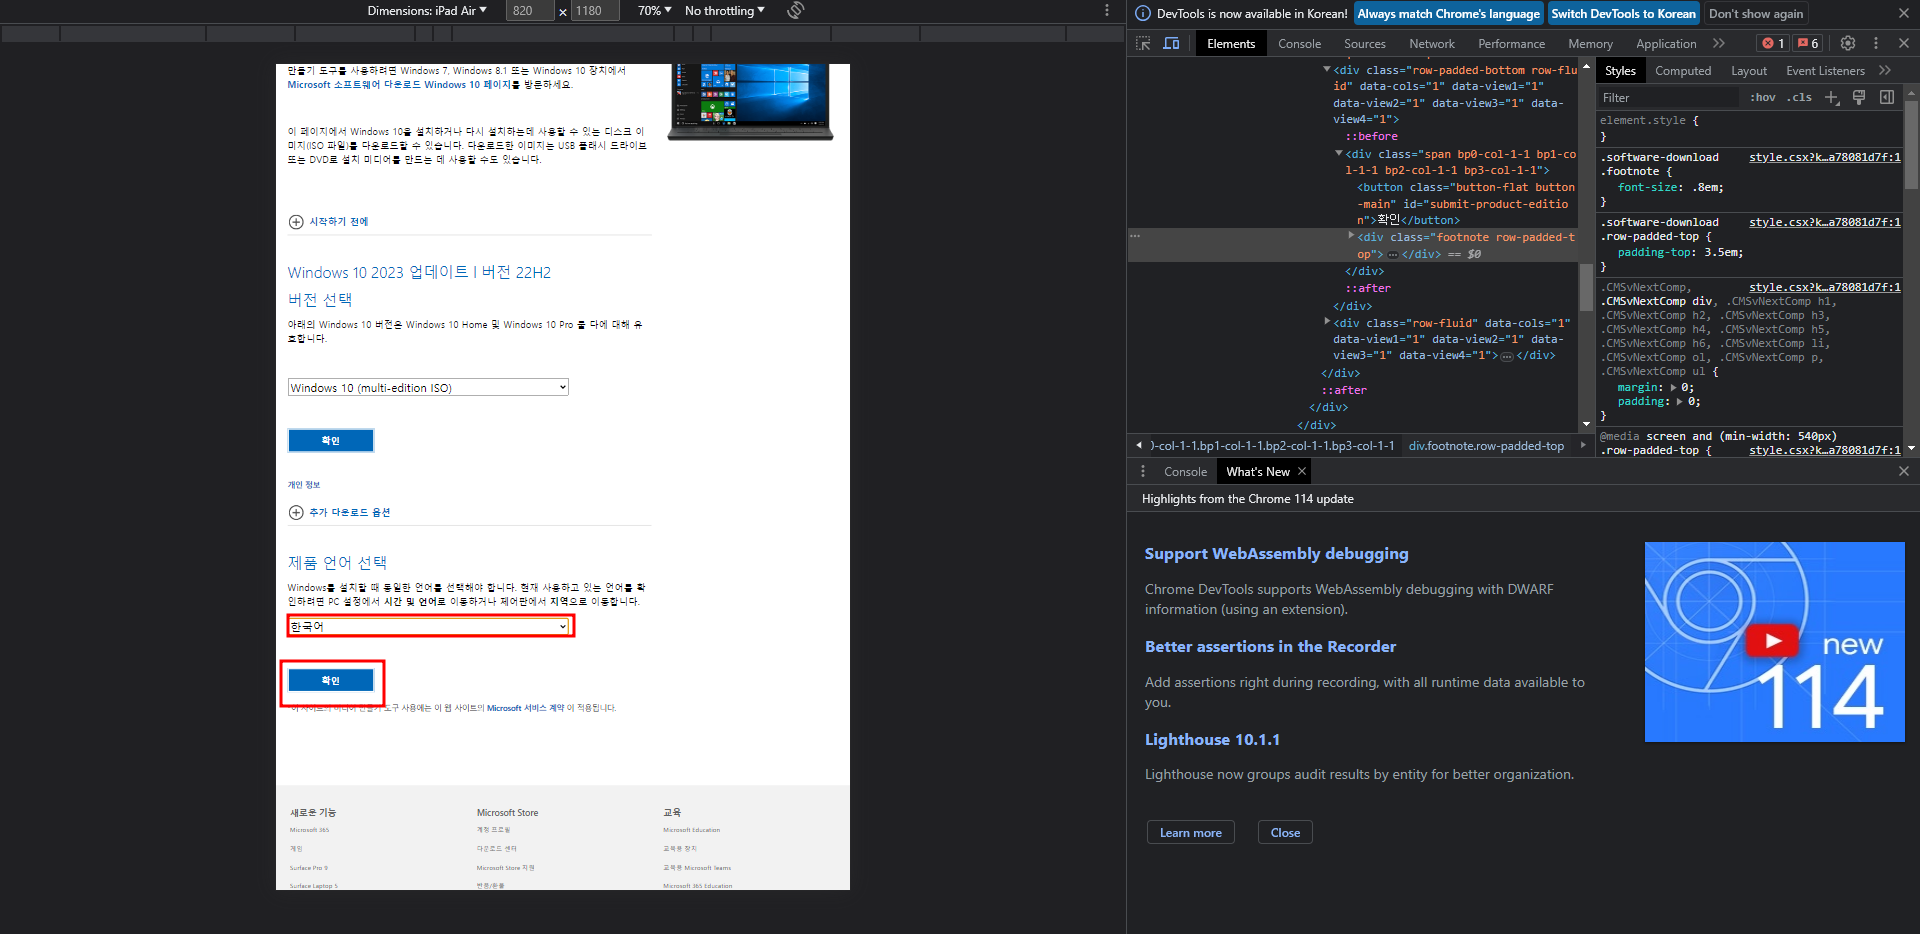The height and width of the screenshot is (934, 1920).
Task: Switch to the Console panel tab
Action: (x=1299, y=43)
